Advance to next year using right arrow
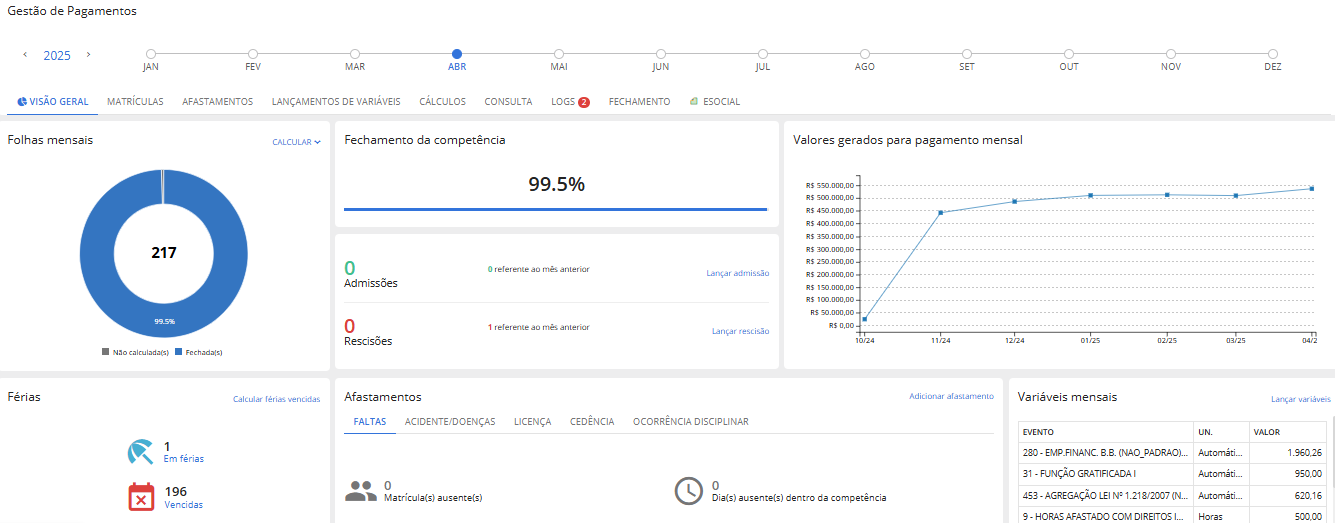Image resolution: width=1335 pixels, height=523 pixels. click(x=88, y=54)
